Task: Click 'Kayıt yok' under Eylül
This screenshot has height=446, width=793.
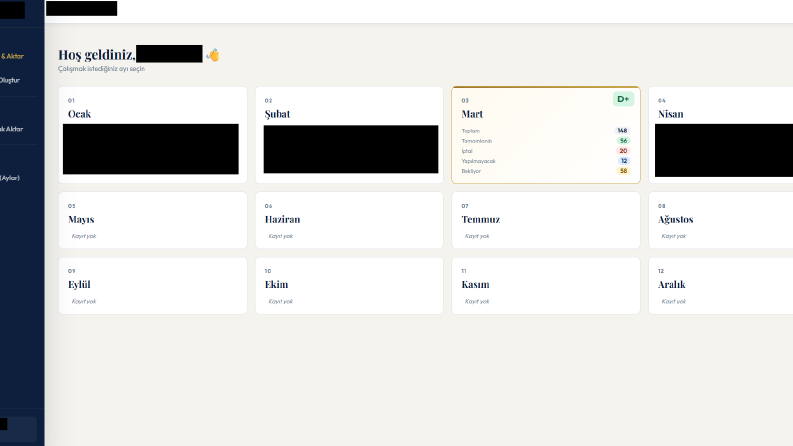Action: [x=83, y=301]
